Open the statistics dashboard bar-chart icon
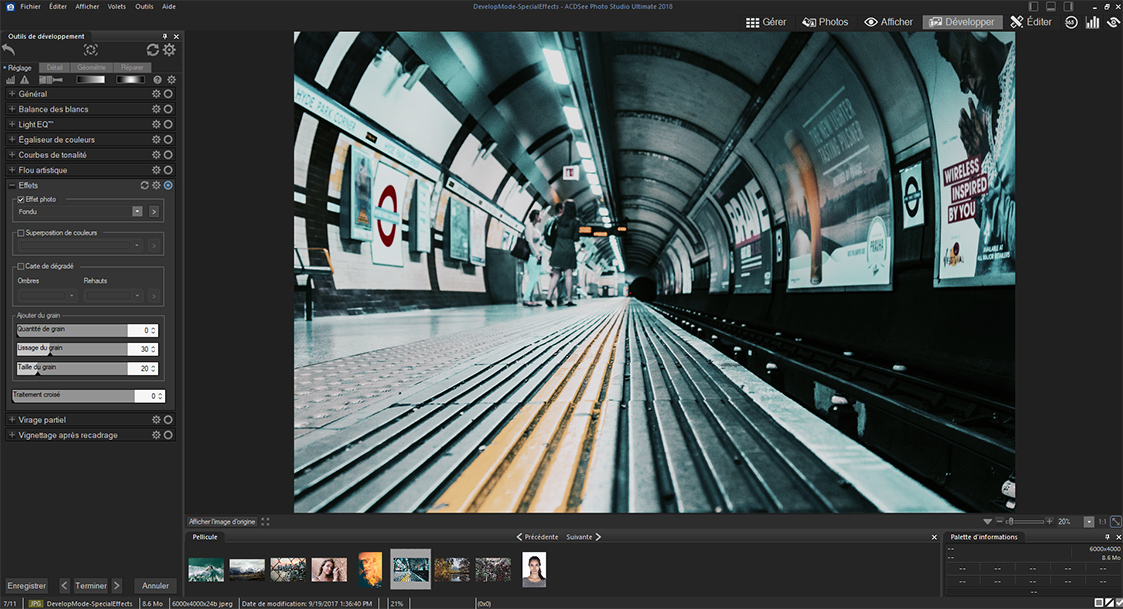Viewport: 1123px width, 609px height. click(1092, 22)
